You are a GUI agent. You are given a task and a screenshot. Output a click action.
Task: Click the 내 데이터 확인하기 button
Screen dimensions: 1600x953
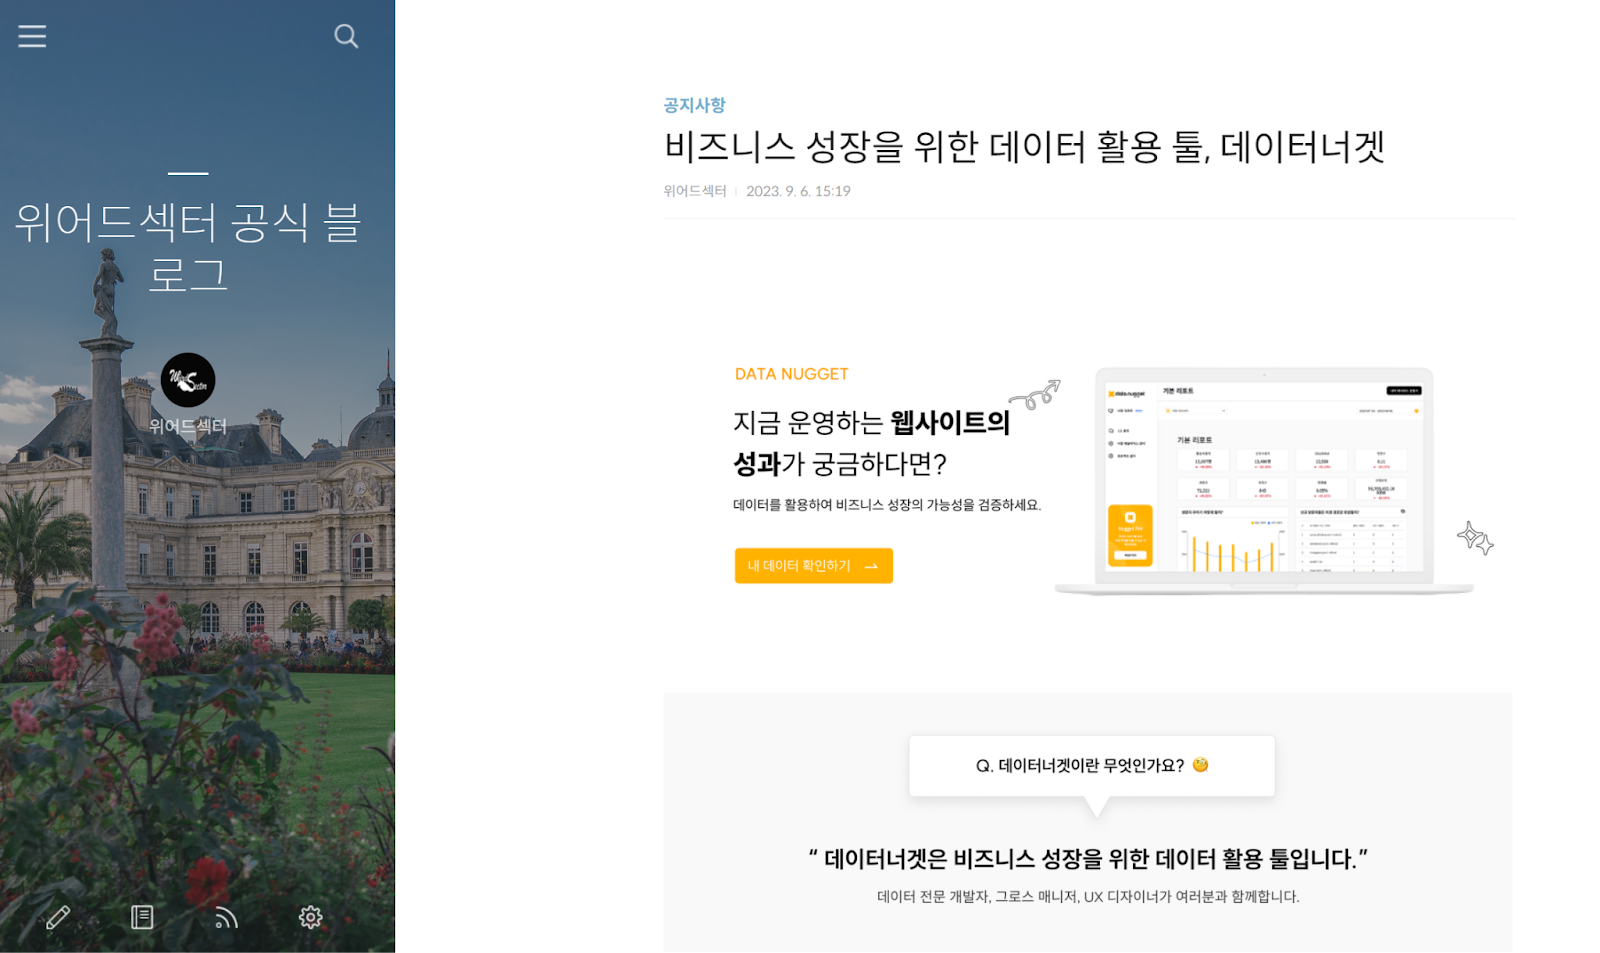(x=813, y=566)
